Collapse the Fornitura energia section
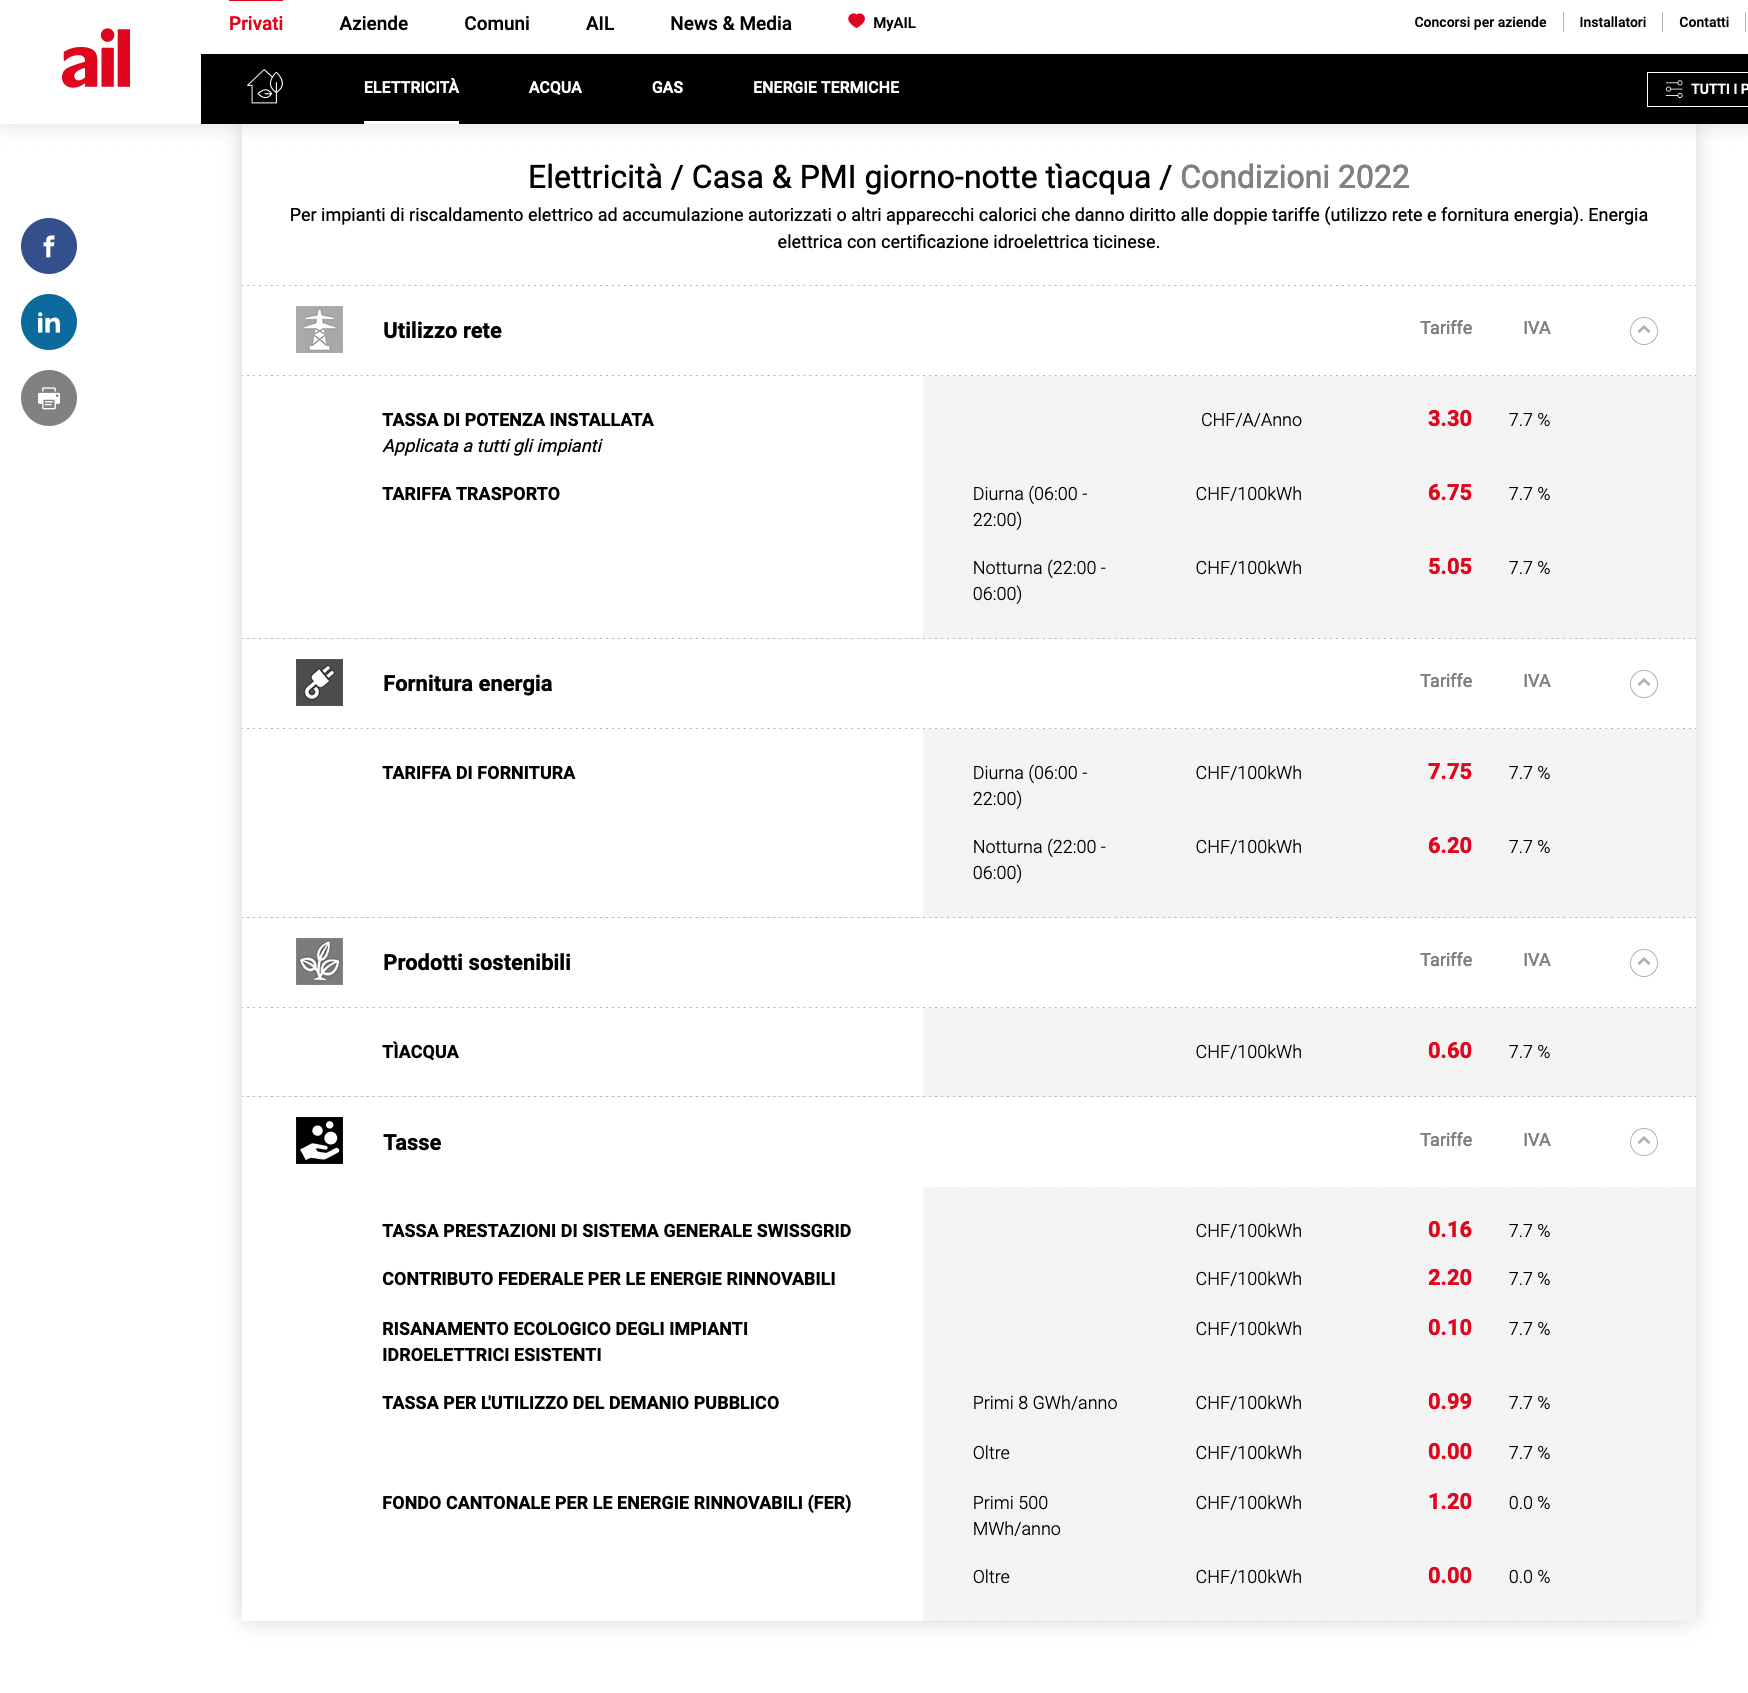This screenshot has width=1748, height=1693. (1643, 683)
